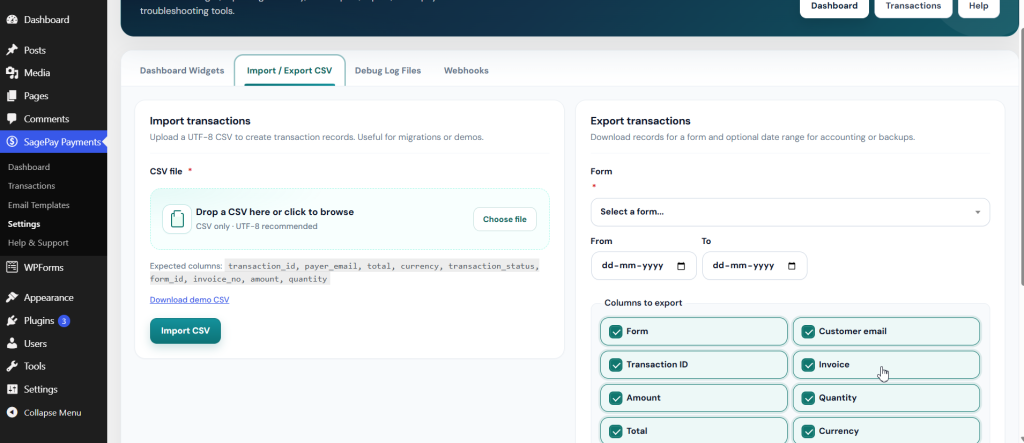This screenshot has width=1024, height=443.
Task: Click the Users person icon
Action: coord(12,344)
